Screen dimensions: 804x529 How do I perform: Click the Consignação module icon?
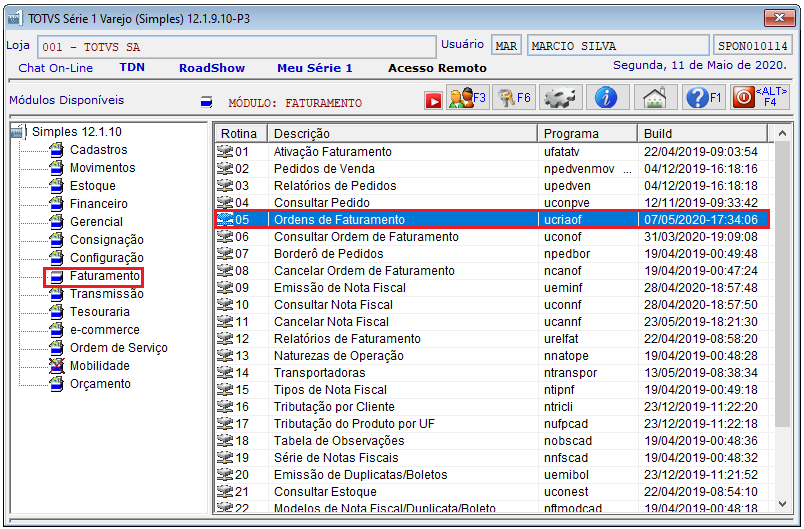click(x=56, y=239)
